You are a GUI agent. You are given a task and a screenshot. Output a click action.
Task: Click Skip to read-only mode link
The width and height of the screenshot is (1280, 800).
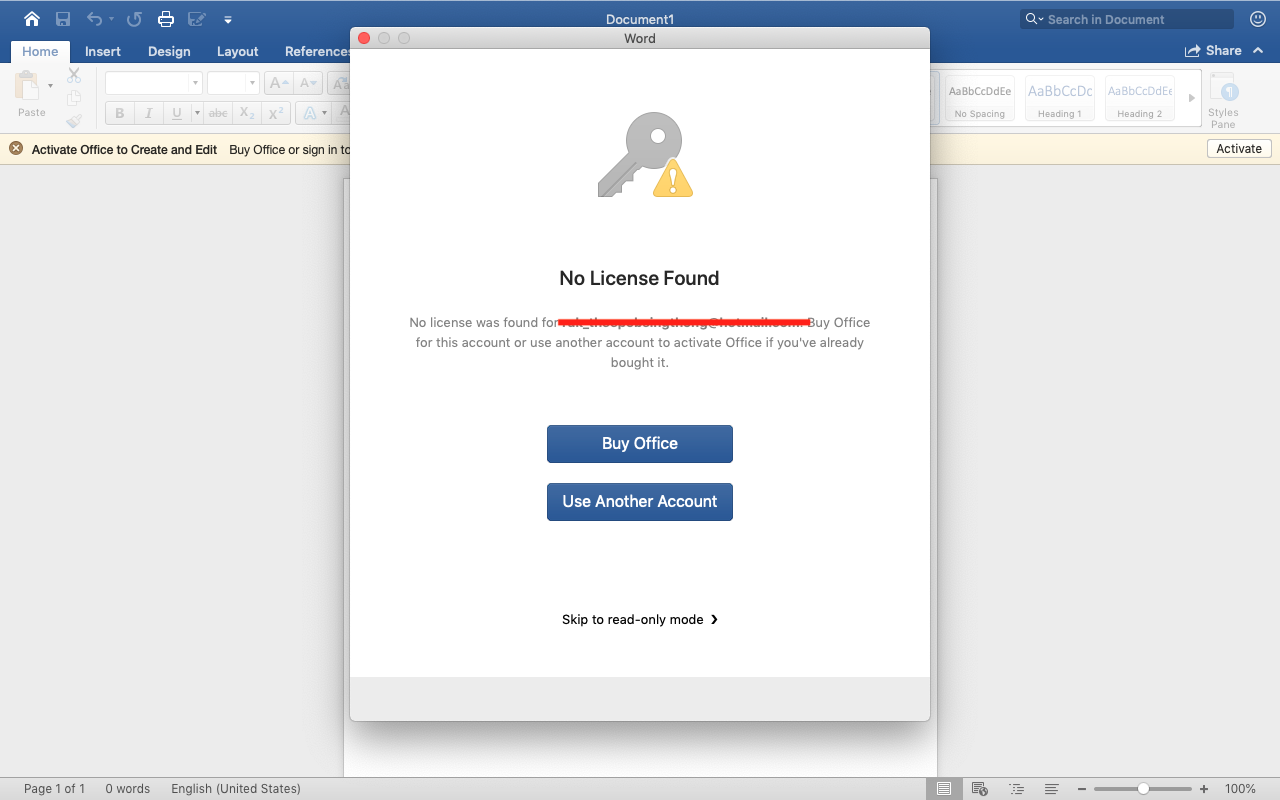coord(640,620)
